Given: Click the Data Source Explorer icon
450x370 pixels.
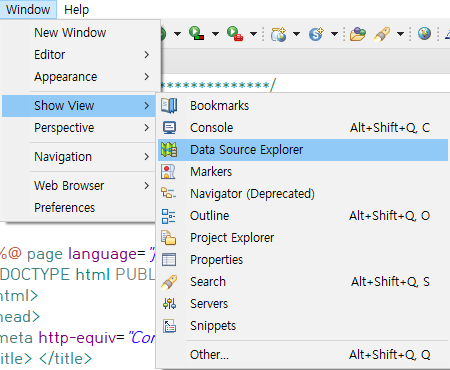Looking at the screenshot, I should click(169, 150).
